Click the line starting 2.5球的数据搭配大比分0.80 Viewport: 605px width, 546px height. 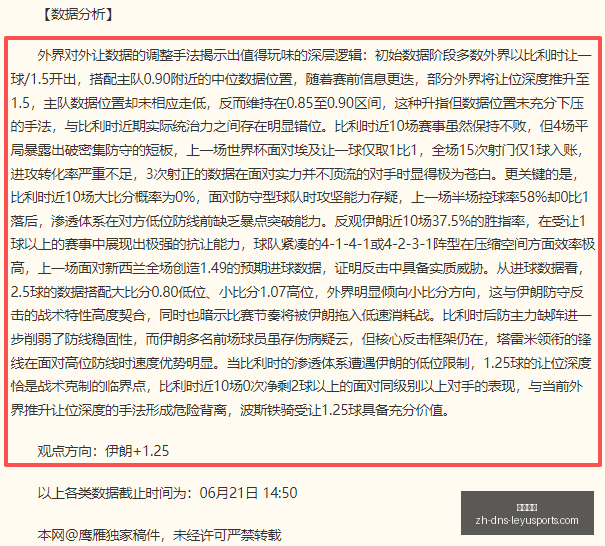pyautogui.click(x=297, y=292)
